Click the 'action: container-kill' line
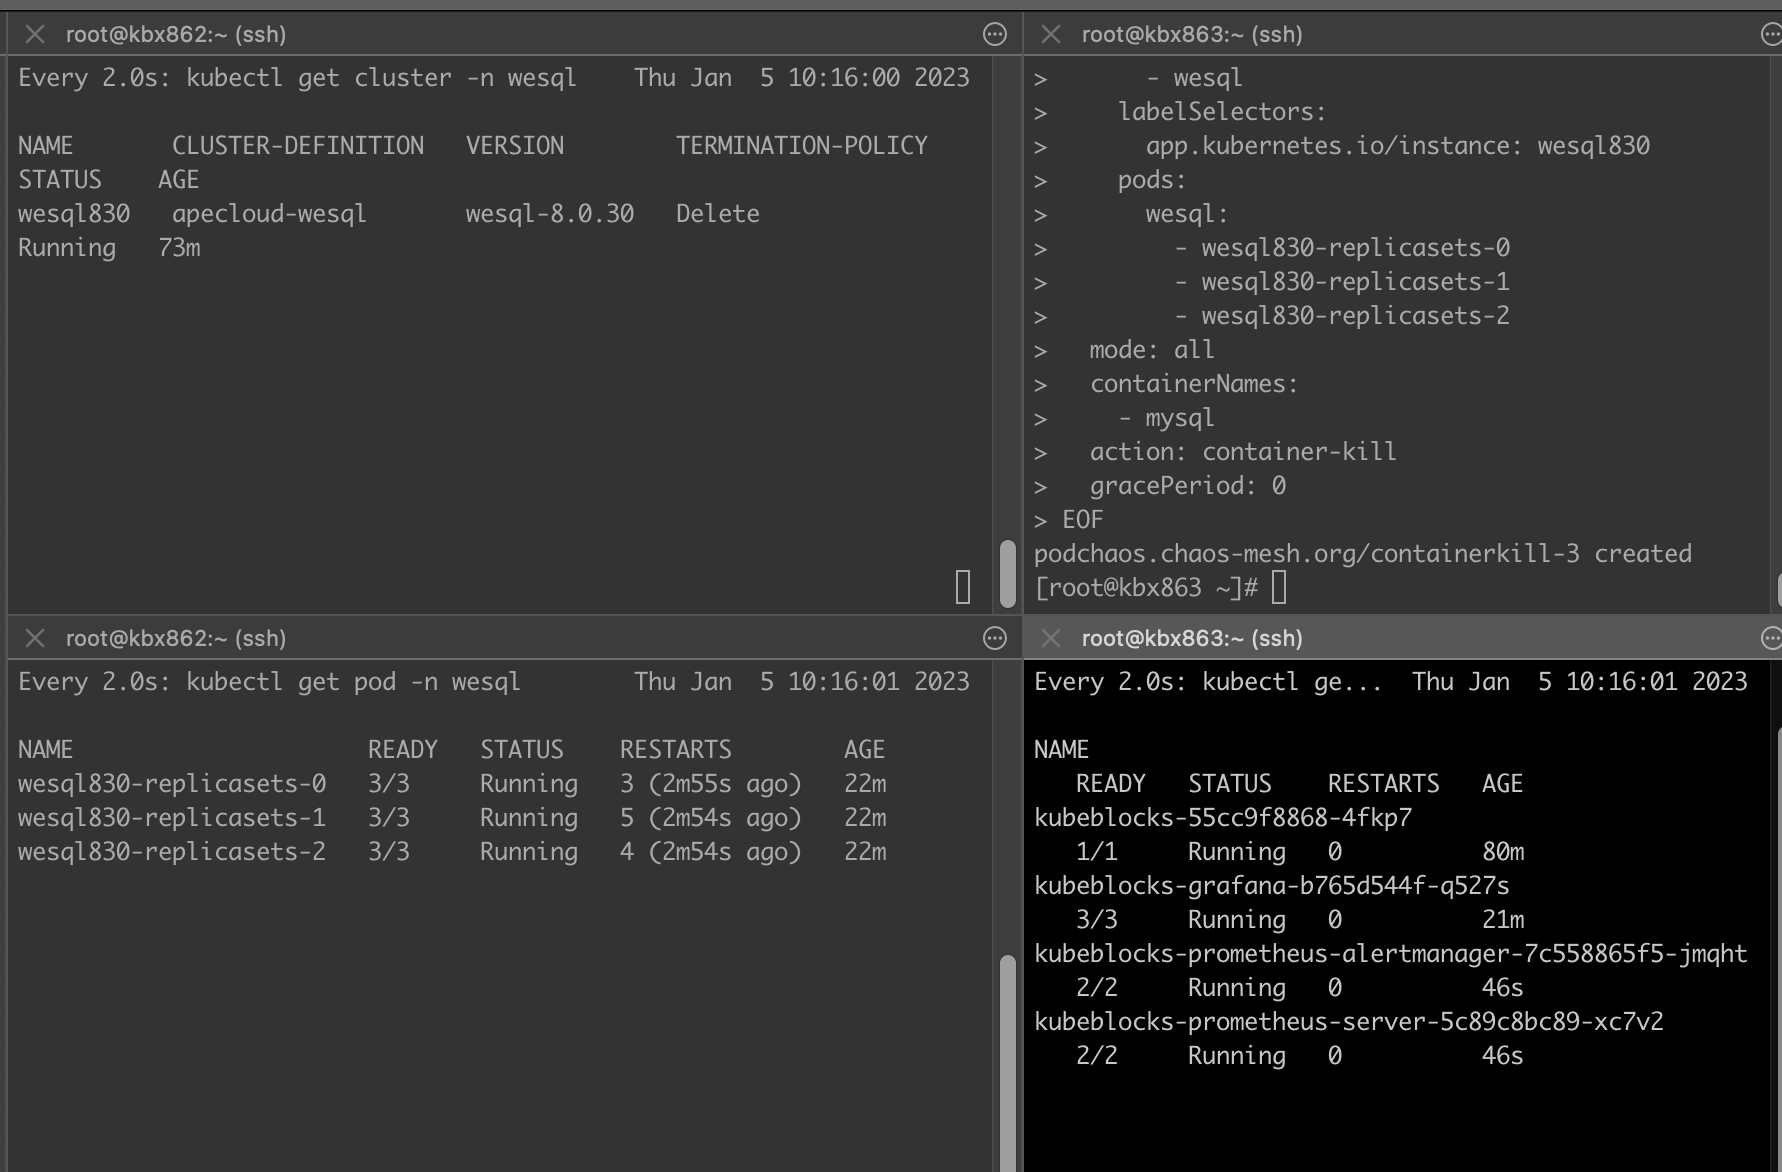The width and height of the screenshot is (1782, 1172). coord(1243,452)
